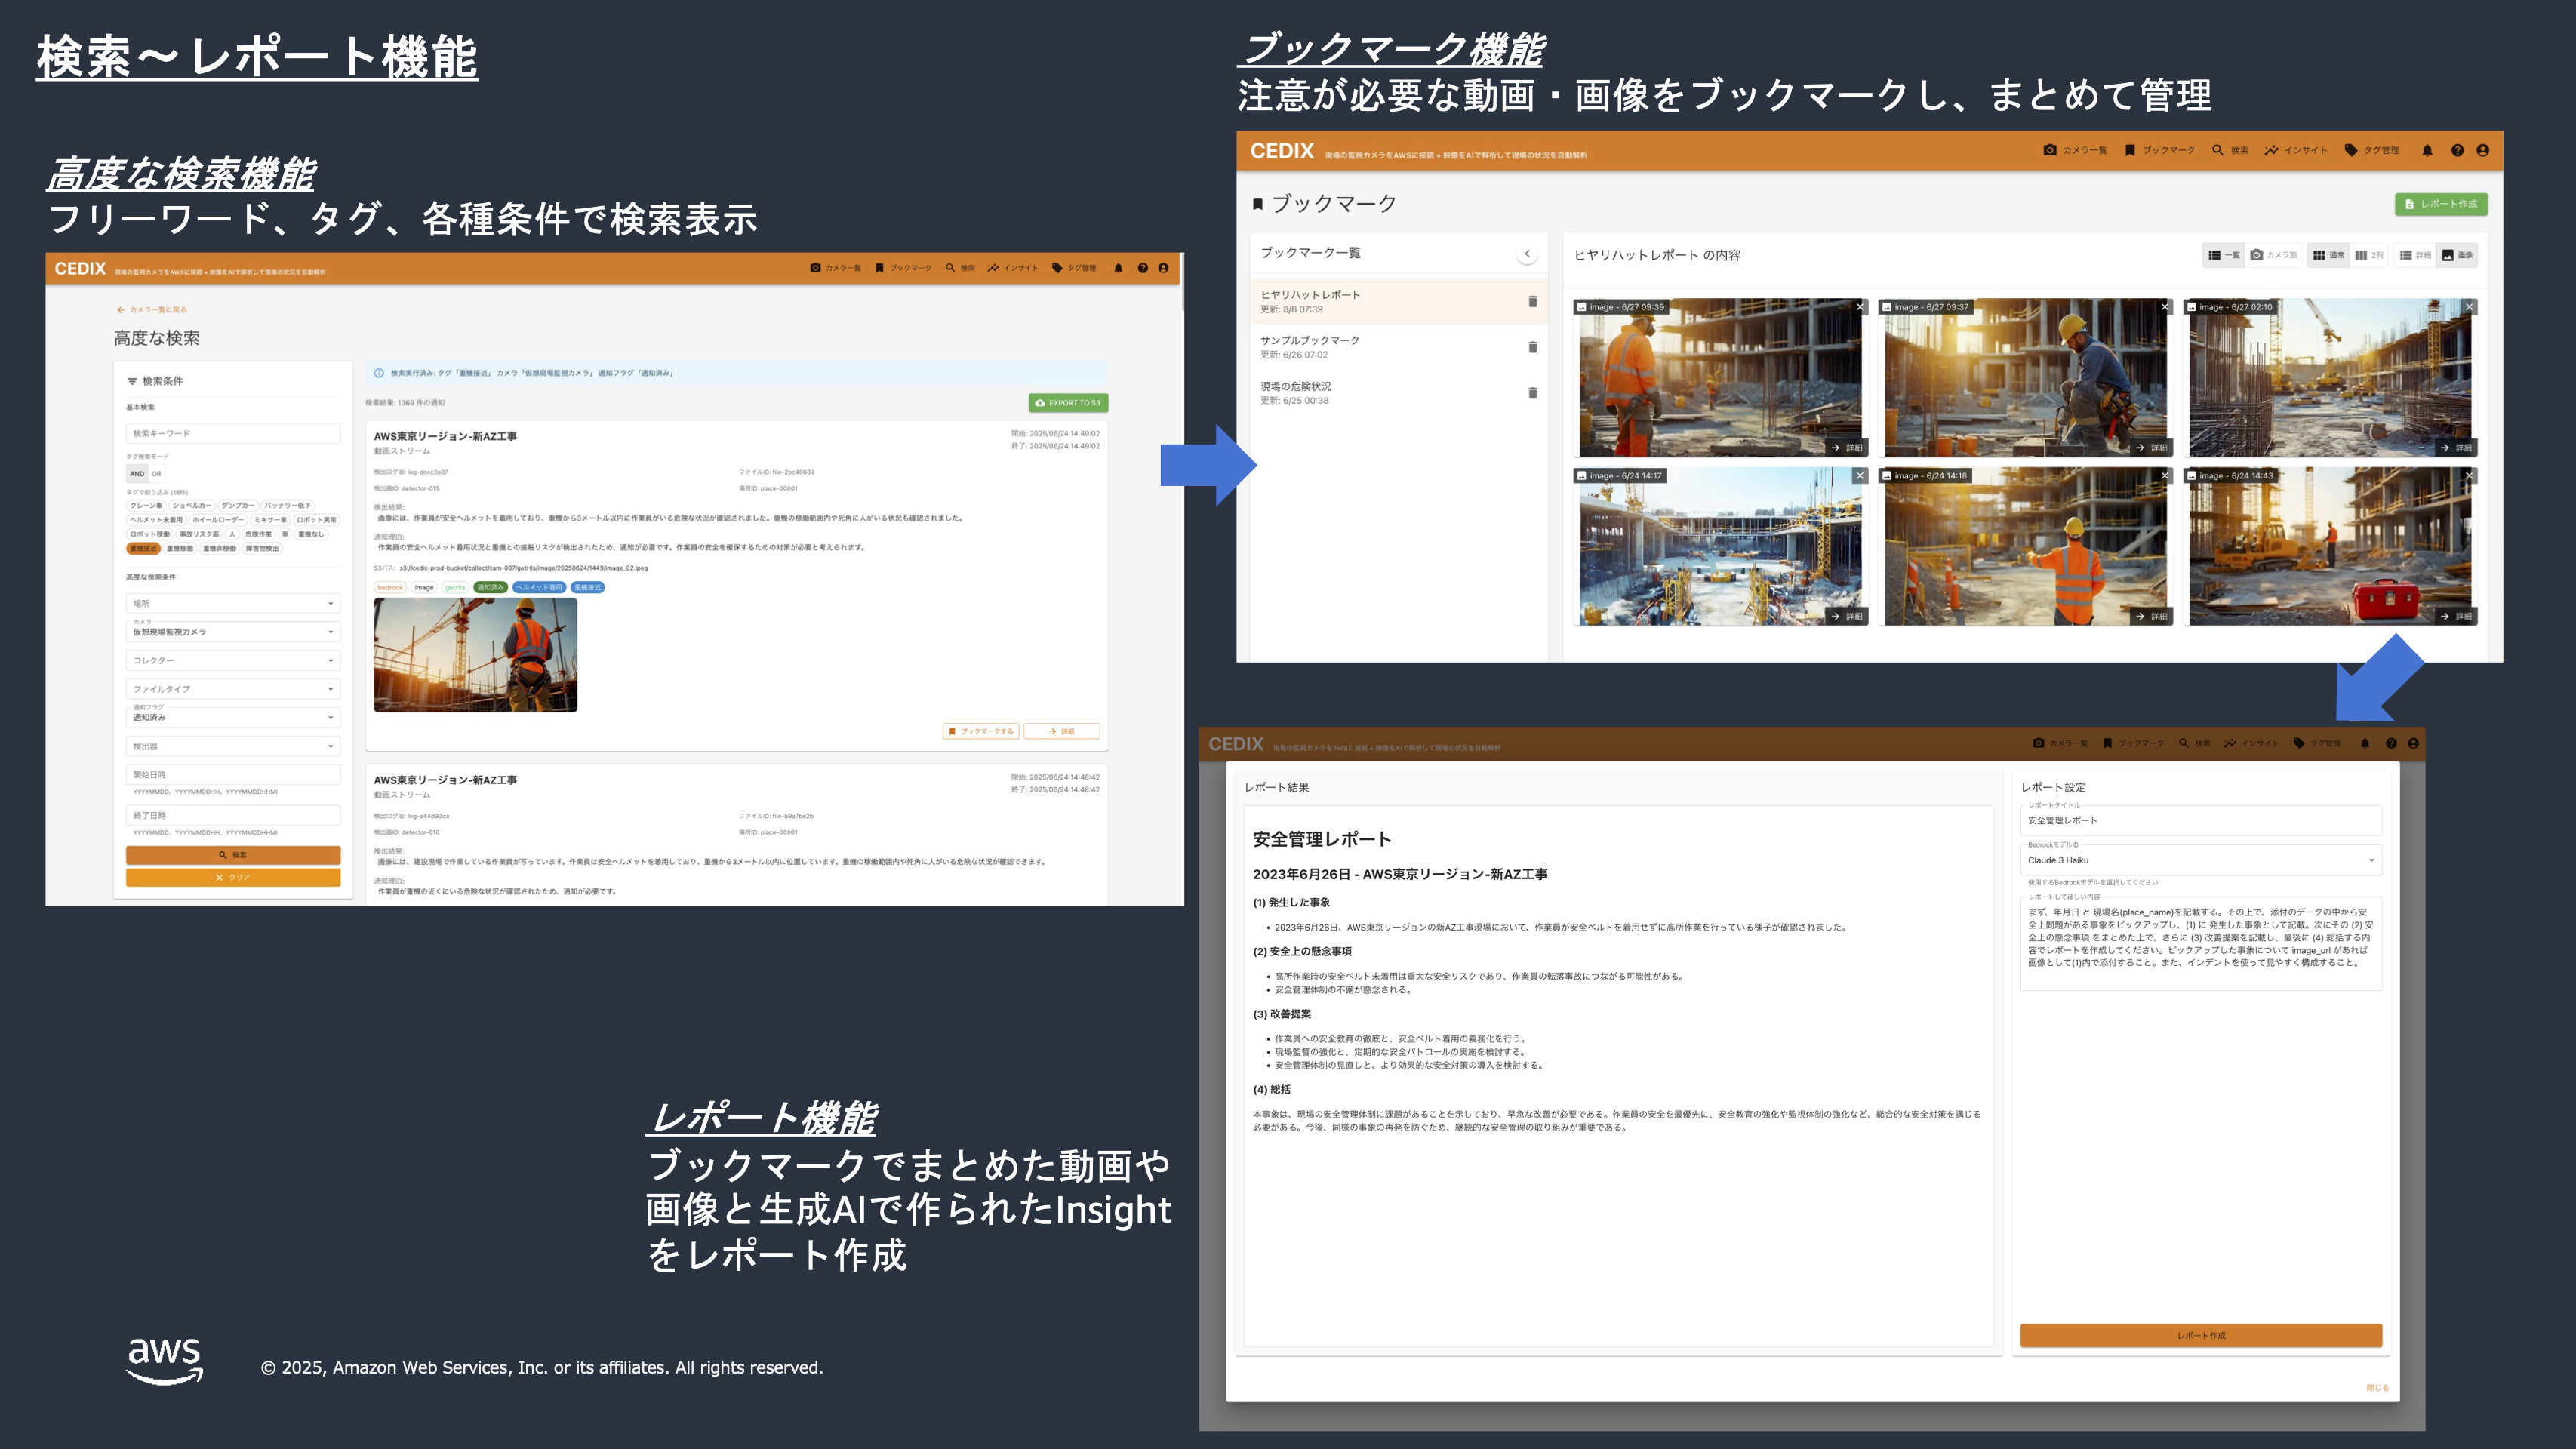Toggle the 重機接近 tag filter chip
Screen dimensions: 2576x1449
143,548
